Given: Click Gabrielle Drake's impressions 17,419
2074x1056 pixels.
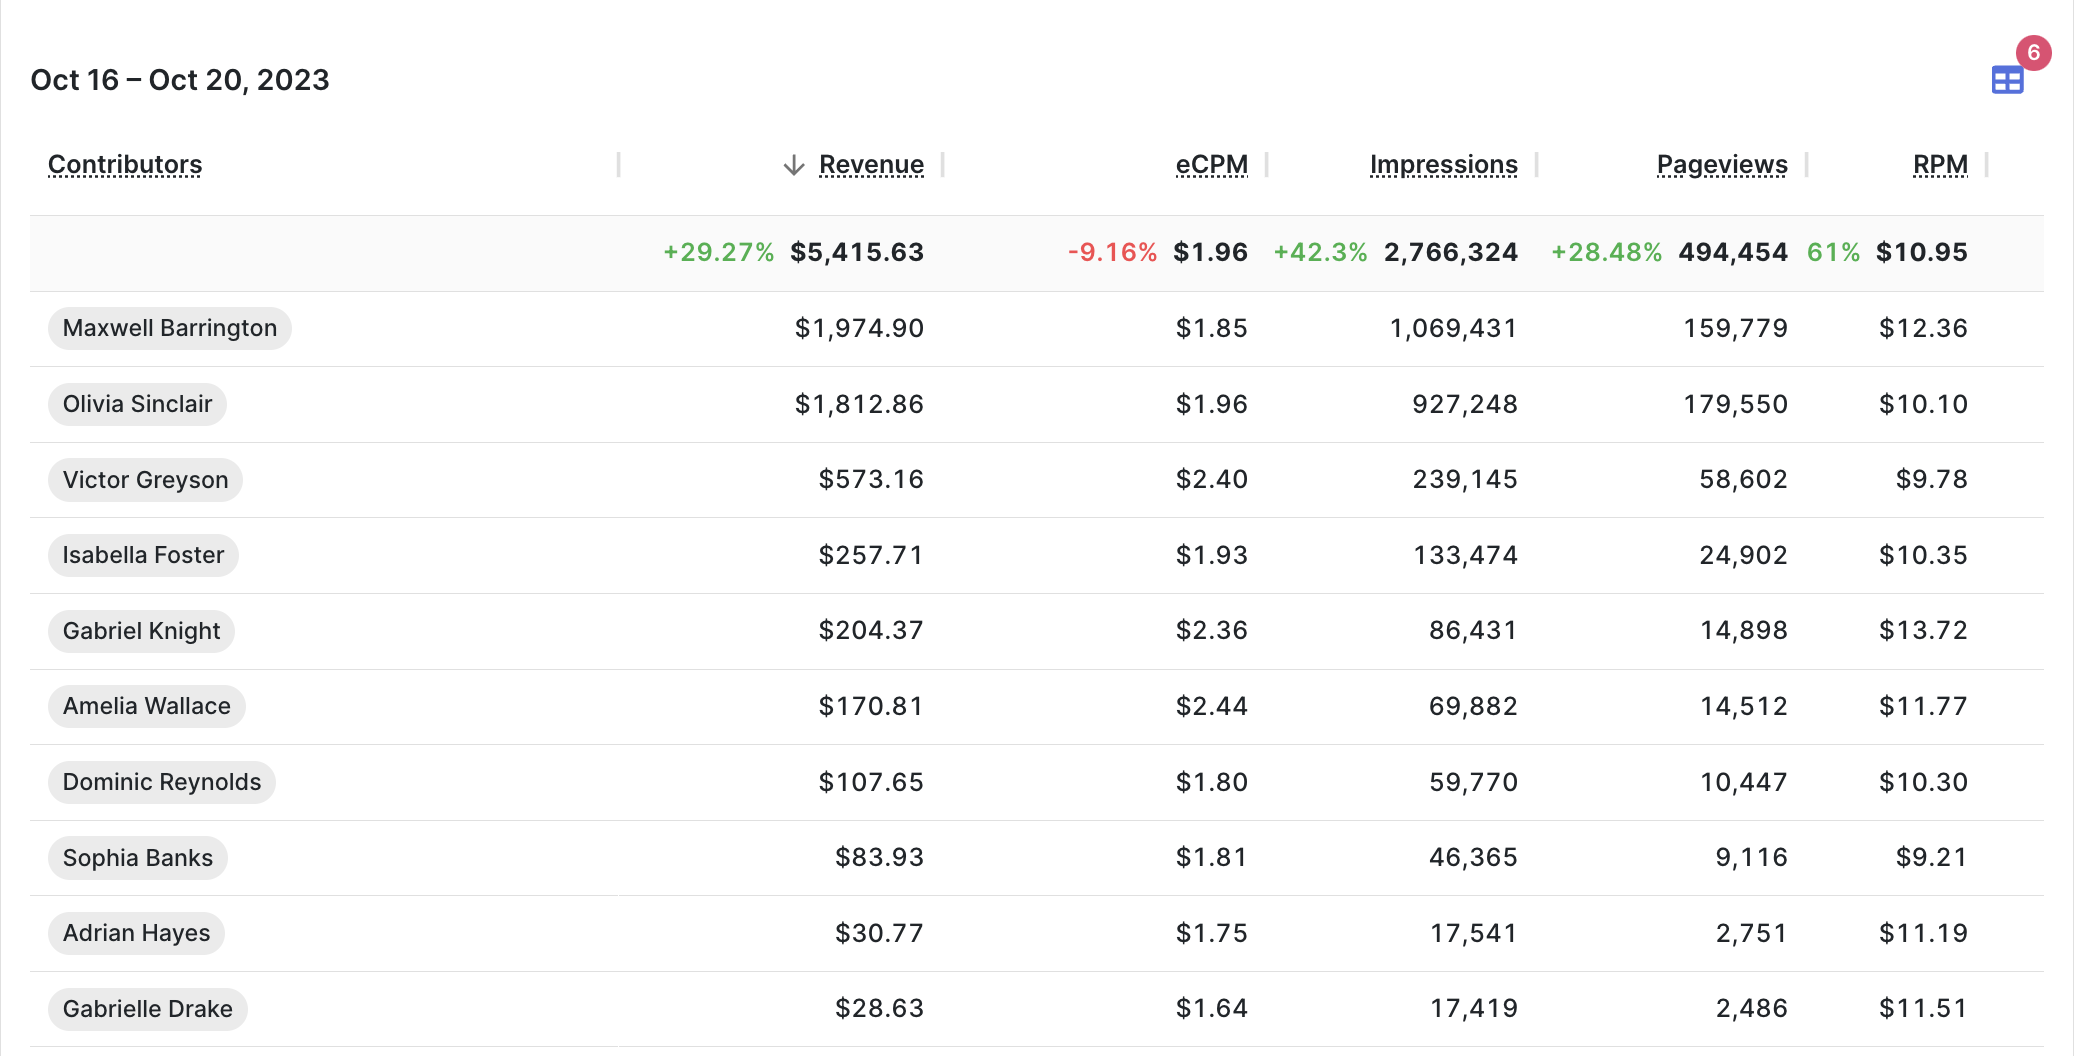Looking at the screenshot, I should point(1474,1009).
